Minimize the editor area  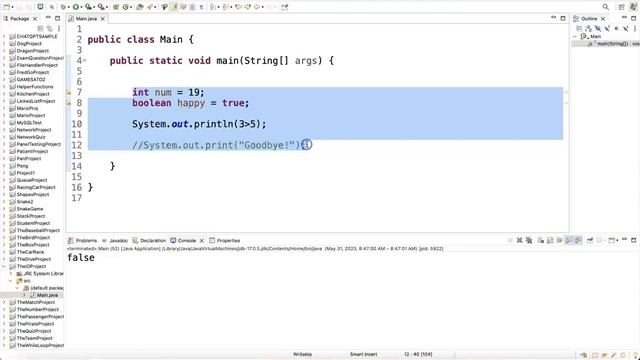tap(553, 18)
